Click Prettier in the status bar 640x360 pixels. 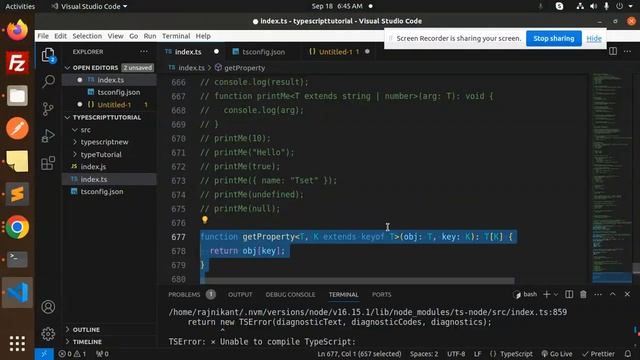[x=598, y=354]
